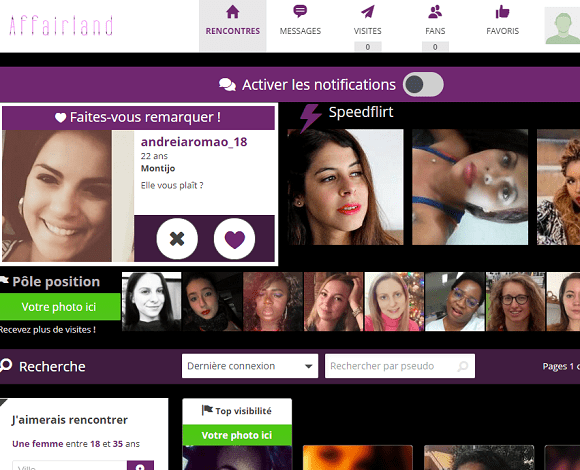This screenshot has height=470, width=580.
Task: Click the Favoris thumbs-up icon
Action: pos(502,12)
